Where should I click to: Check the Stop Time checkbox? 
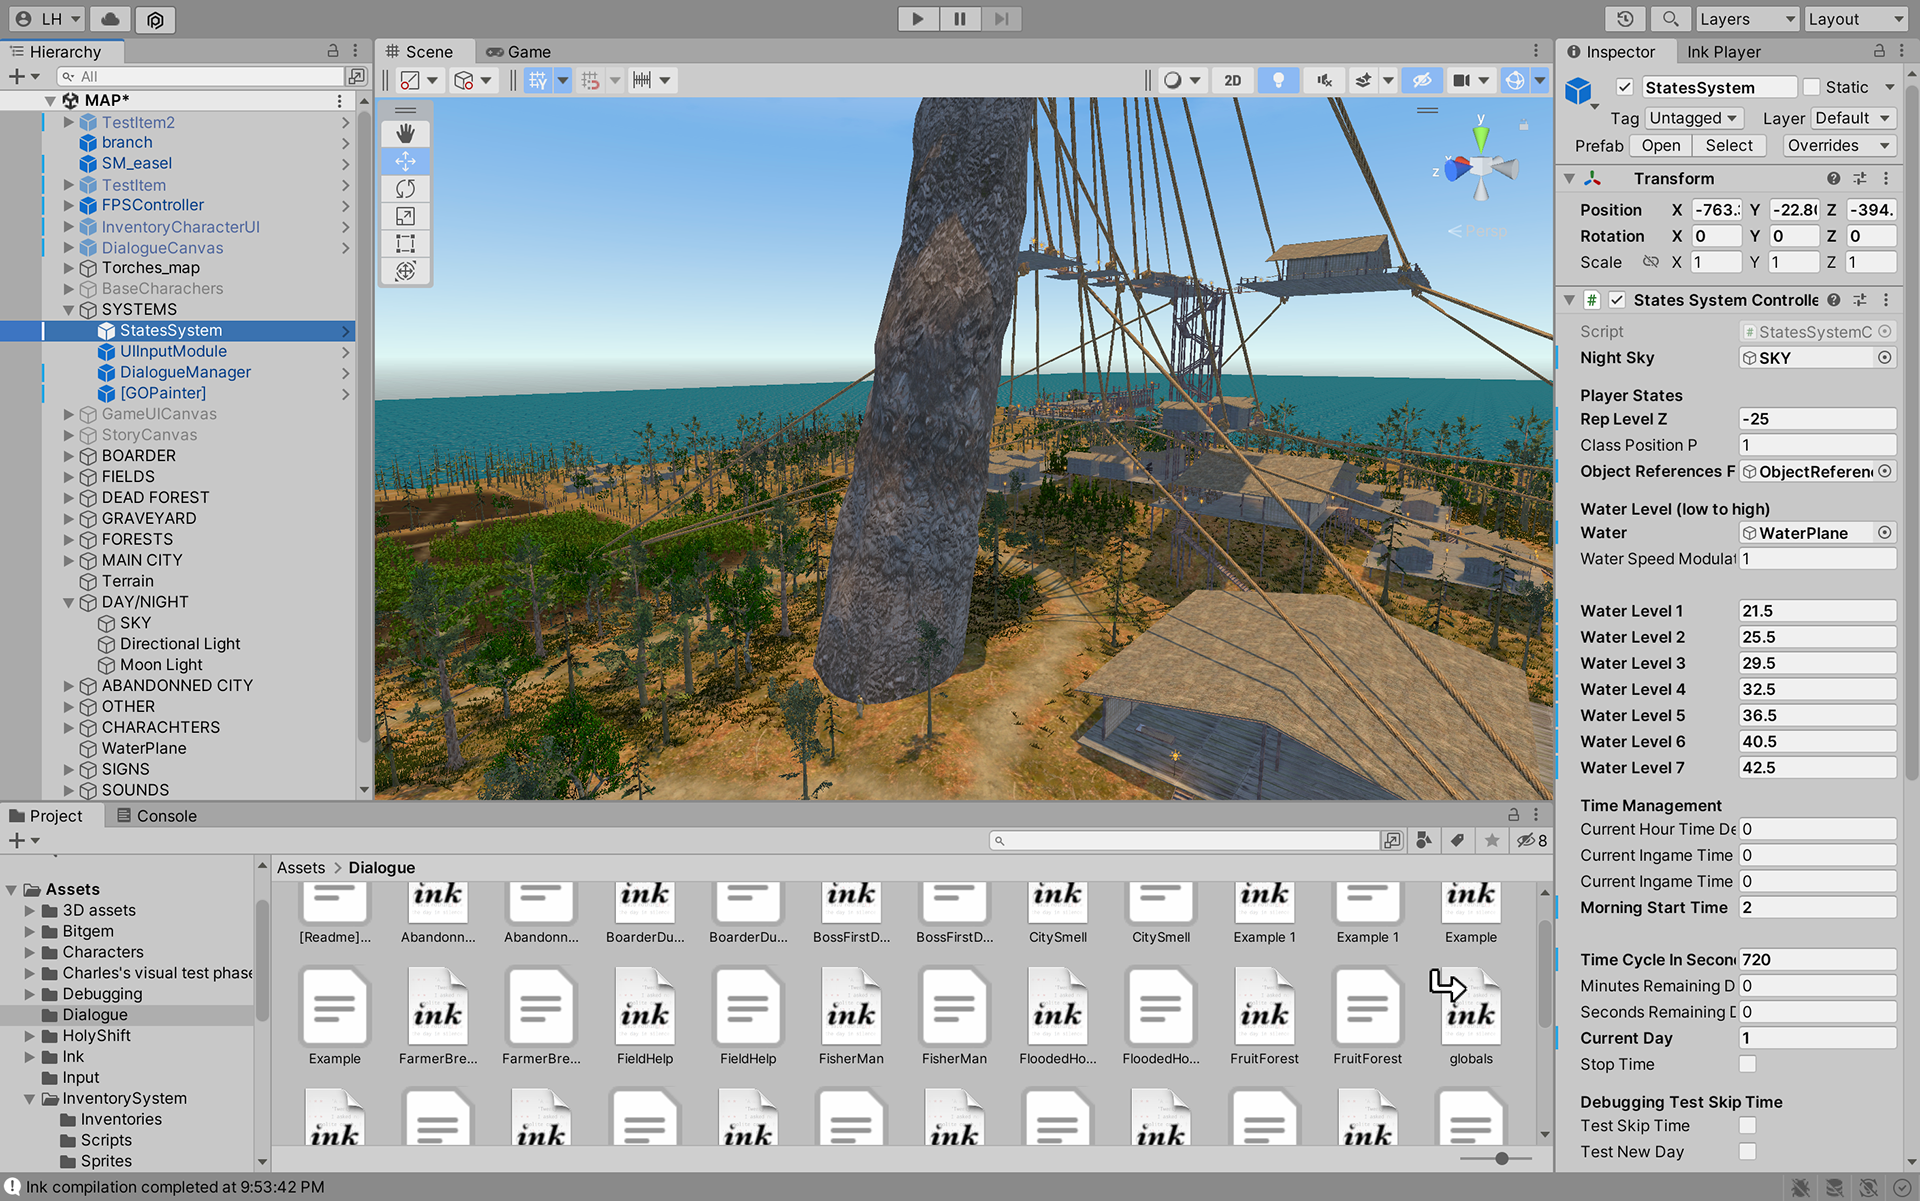(x=1747, y=1064)
